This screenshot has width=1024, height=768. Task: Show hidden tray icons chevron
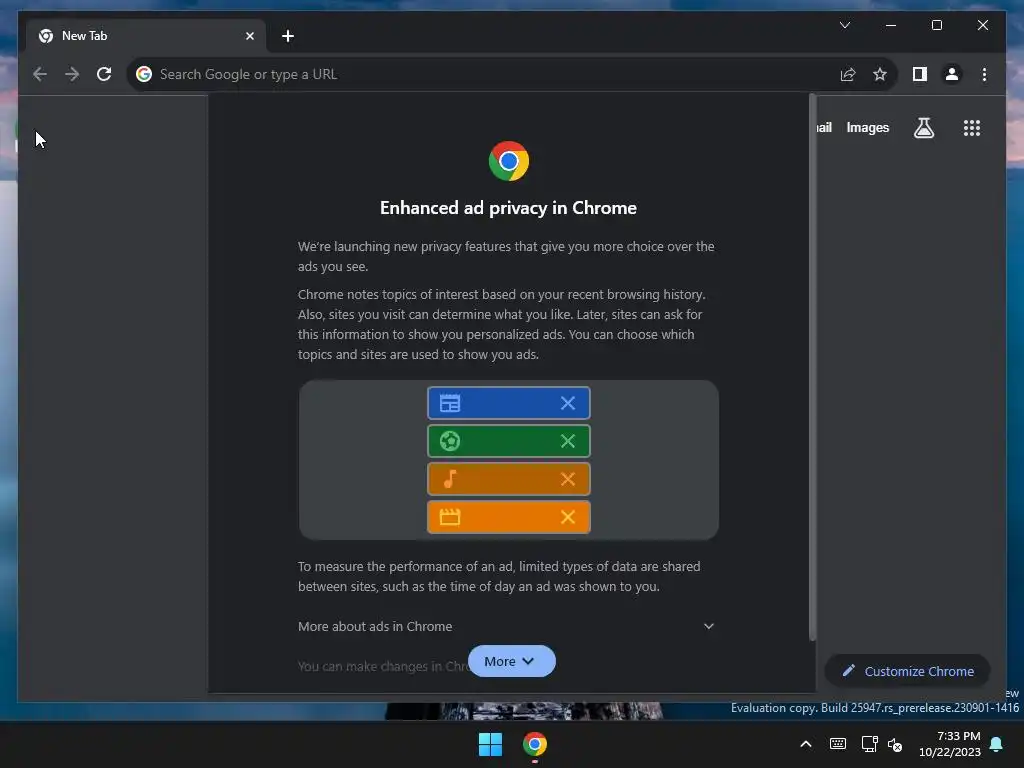point(805,744)
